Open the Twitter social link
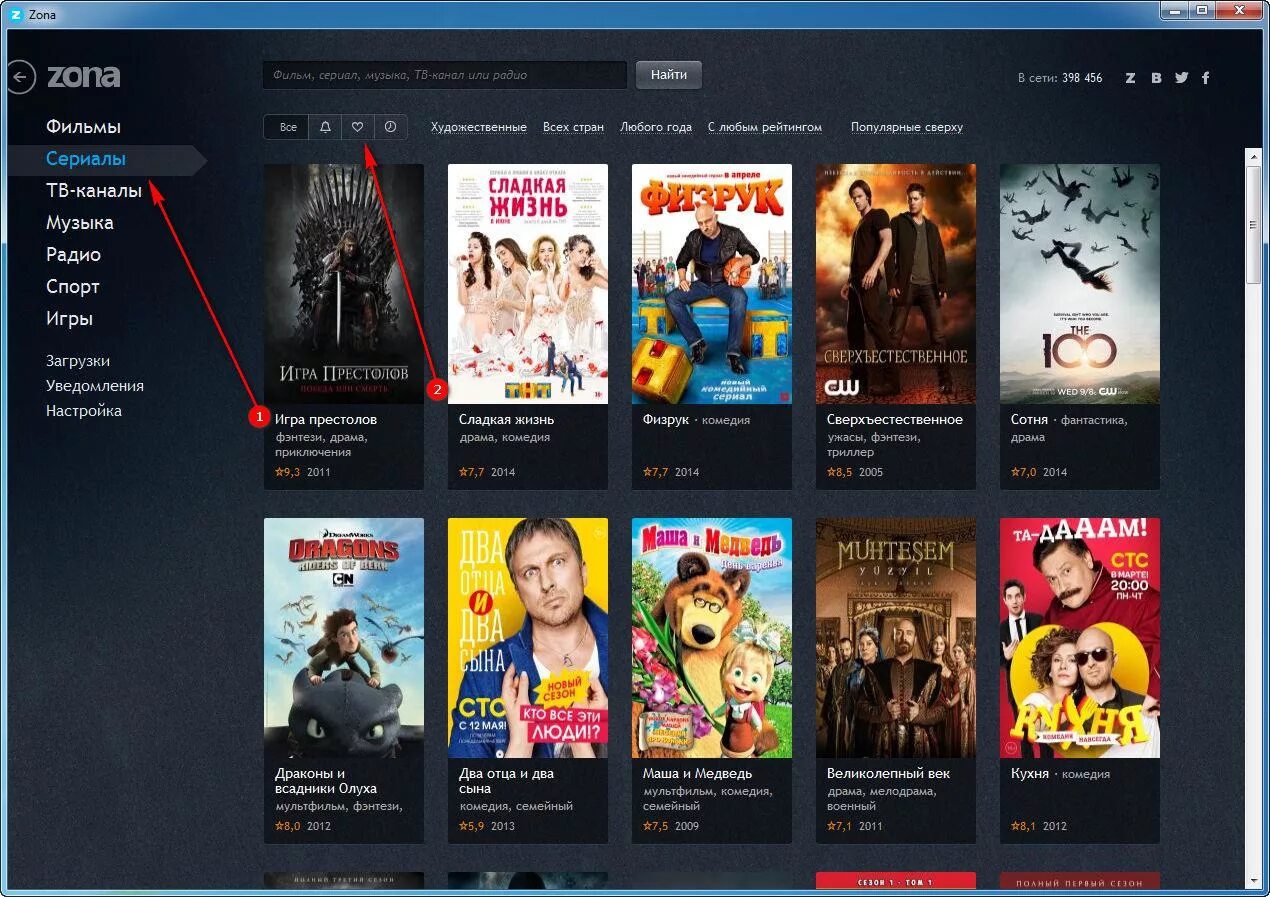The image size is (1270, 897). pos(1182,78)
